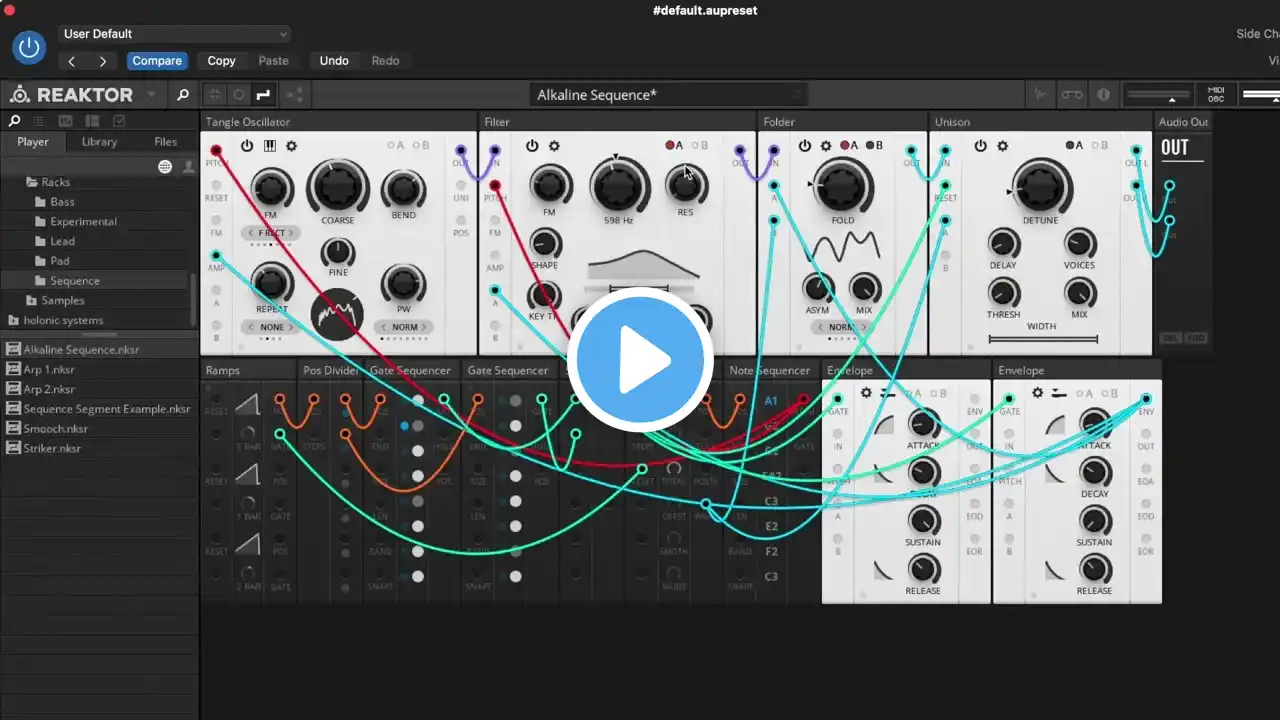The height and width of the screenshot is (720, 1280).
Task: Open Tangle Oscillator settings gear
Action: tap(292, 146)
